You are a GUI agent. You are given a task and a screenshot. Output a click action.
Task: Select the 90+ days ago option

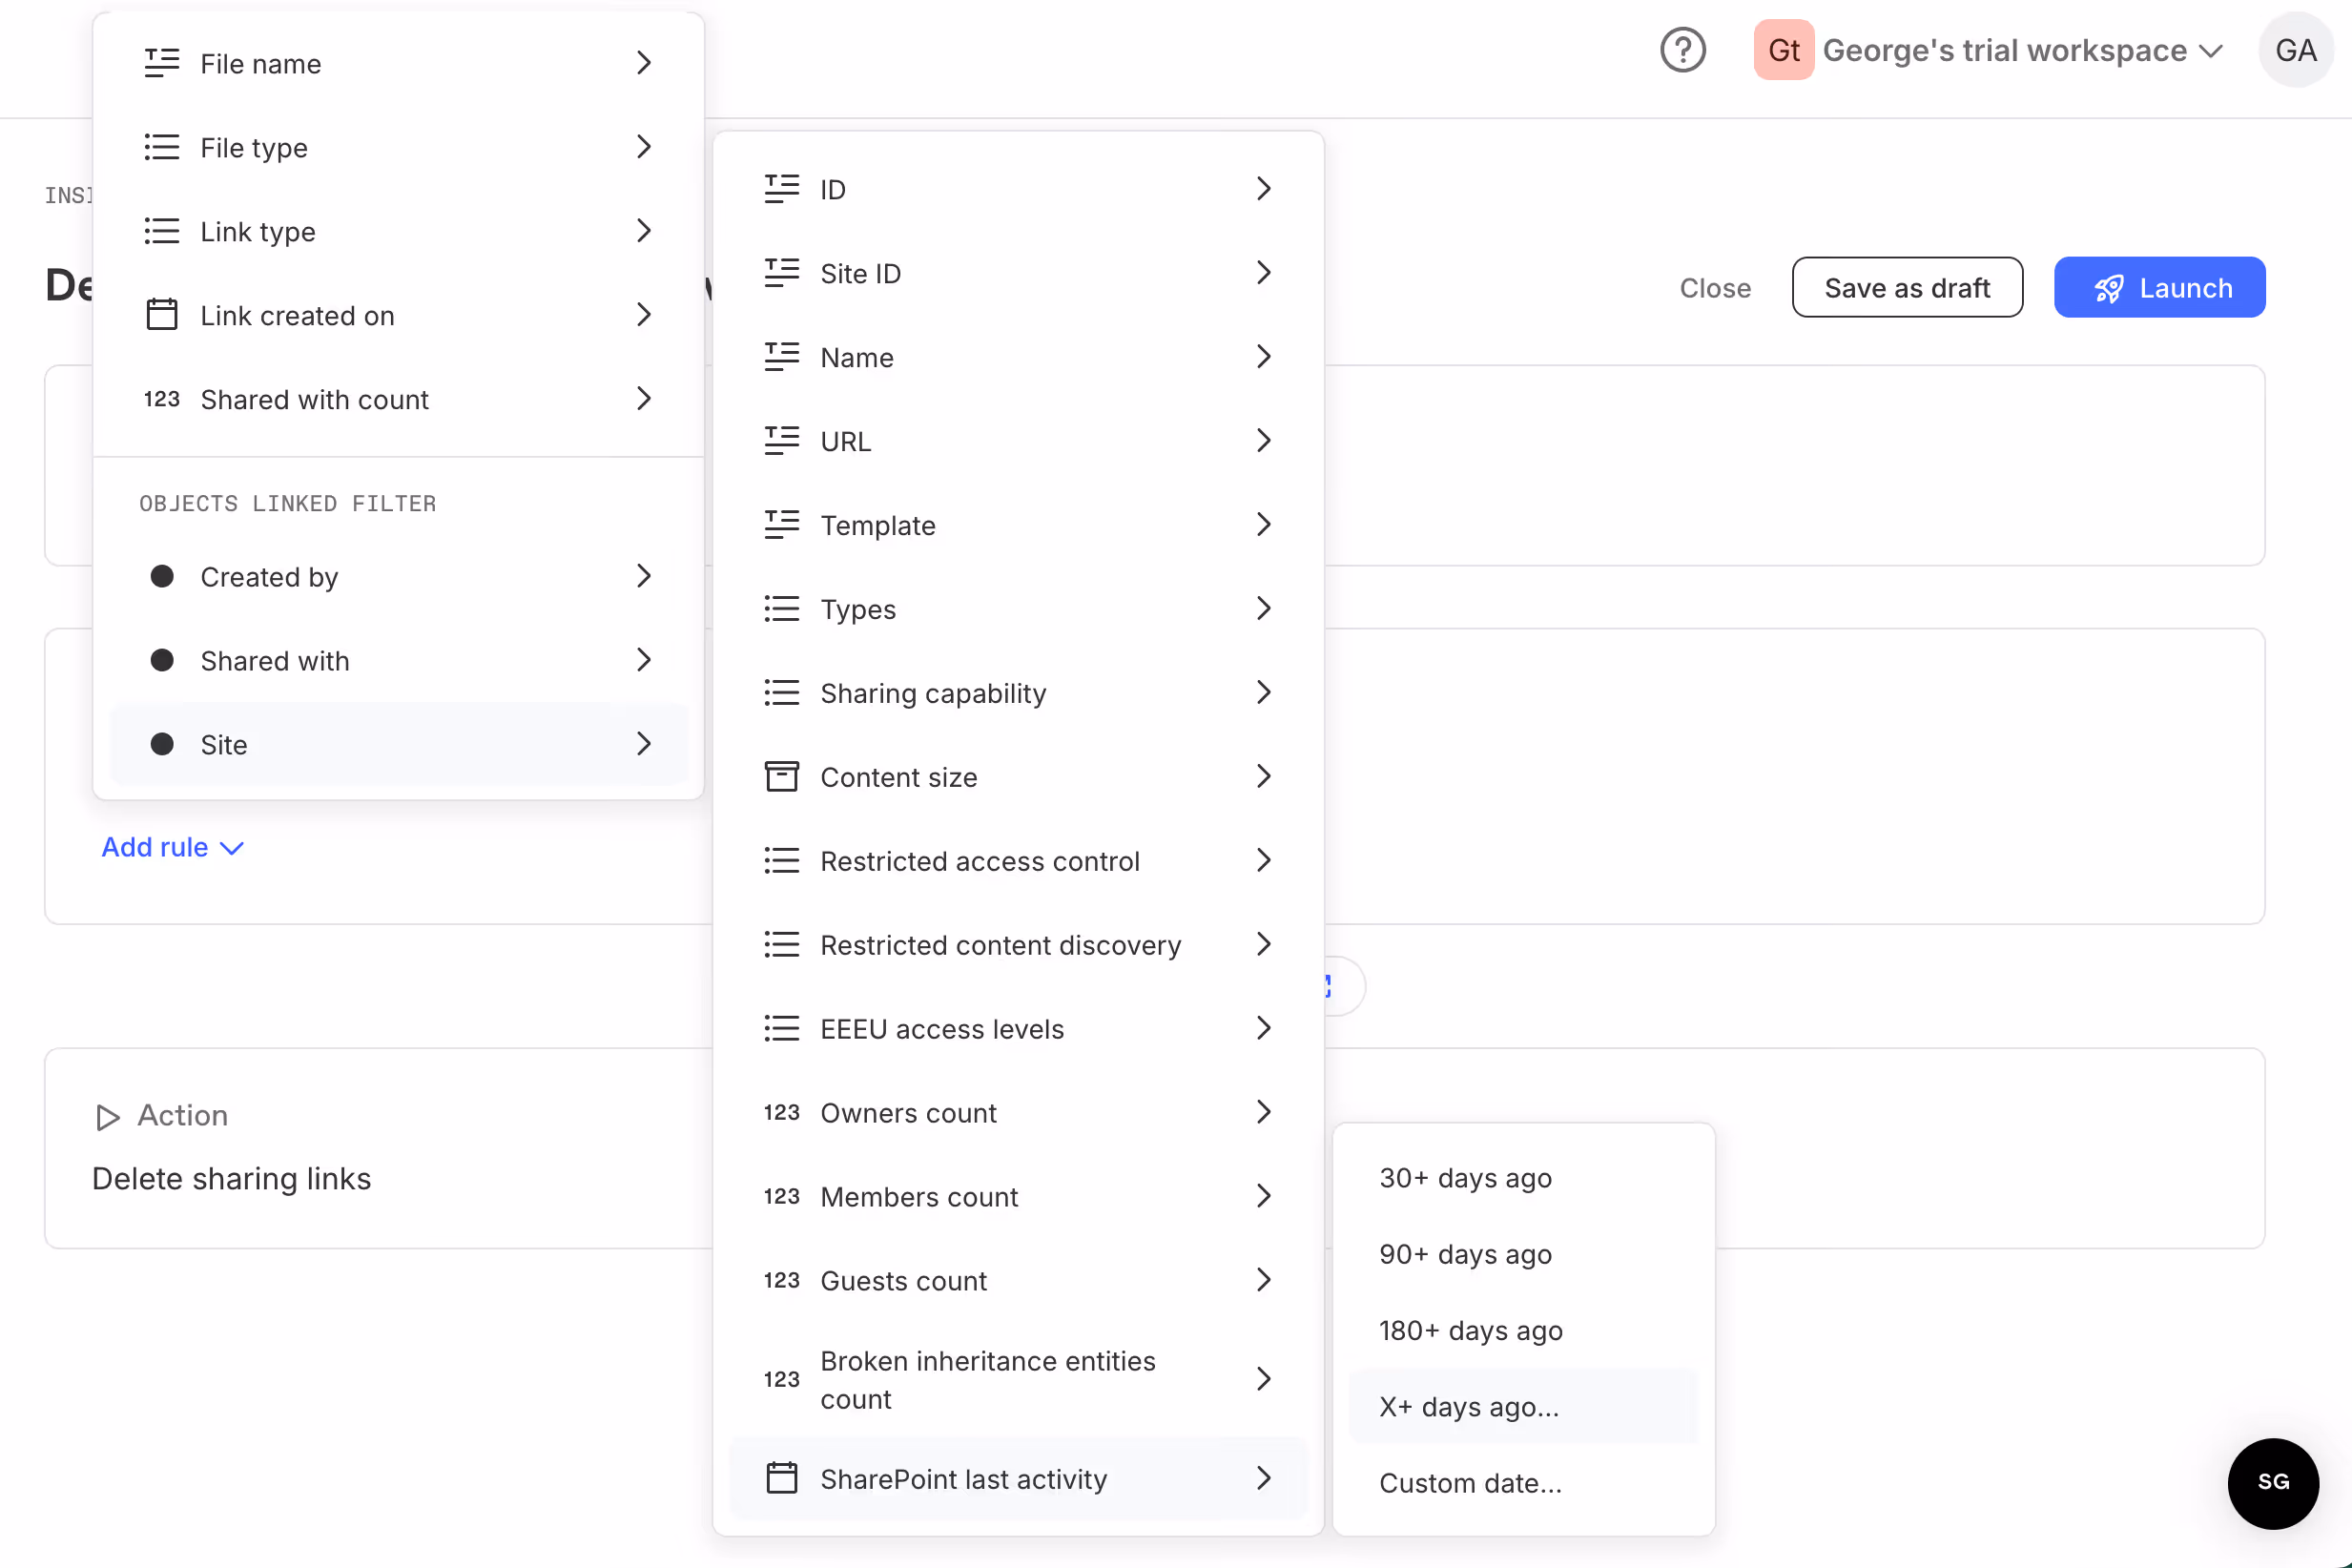click(1465, 1254)
